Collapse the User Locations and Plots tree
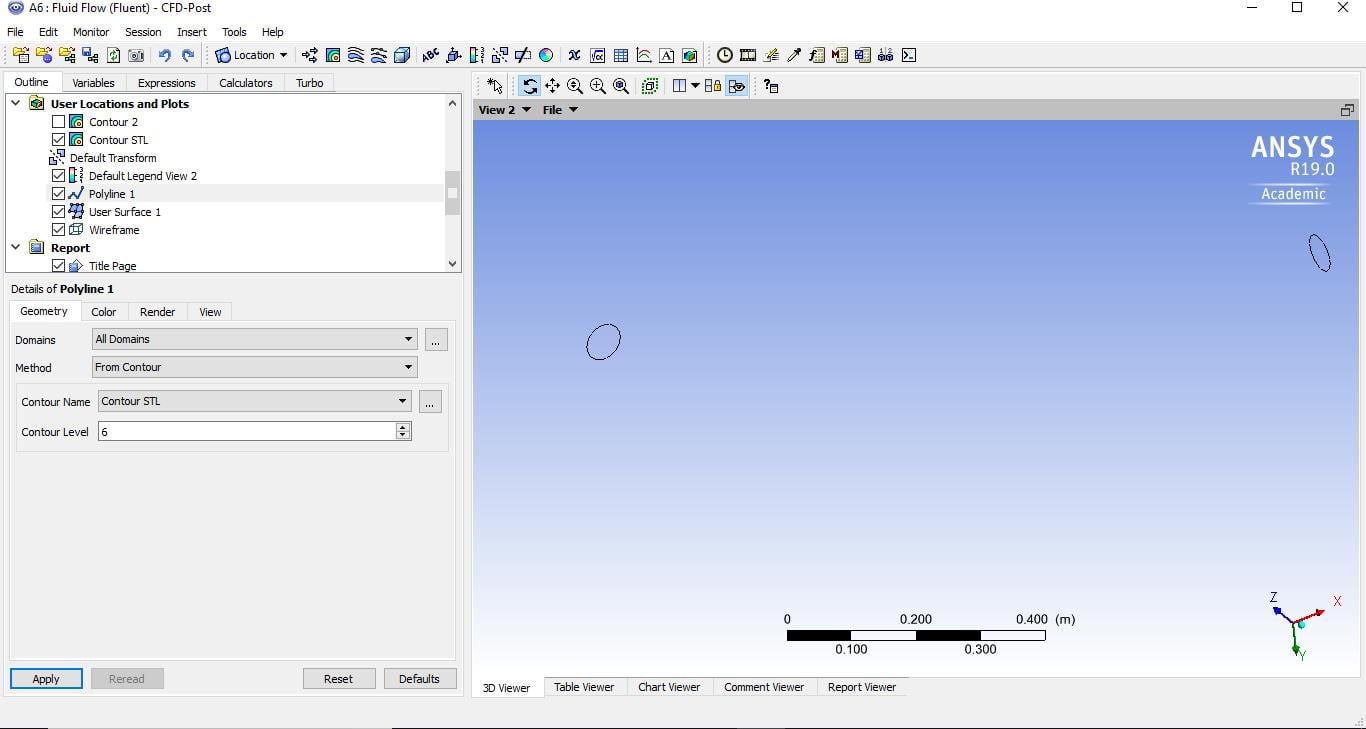This screenshot has width=1366, height=729. pos(15,103)
